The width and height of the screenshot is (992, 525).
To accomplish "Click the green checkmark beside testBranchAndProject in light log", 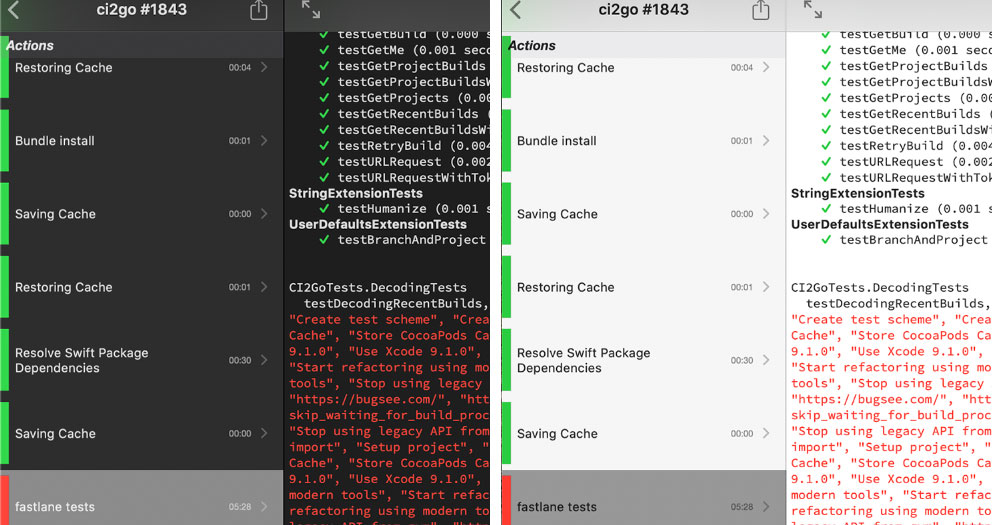I will (826, 240).
